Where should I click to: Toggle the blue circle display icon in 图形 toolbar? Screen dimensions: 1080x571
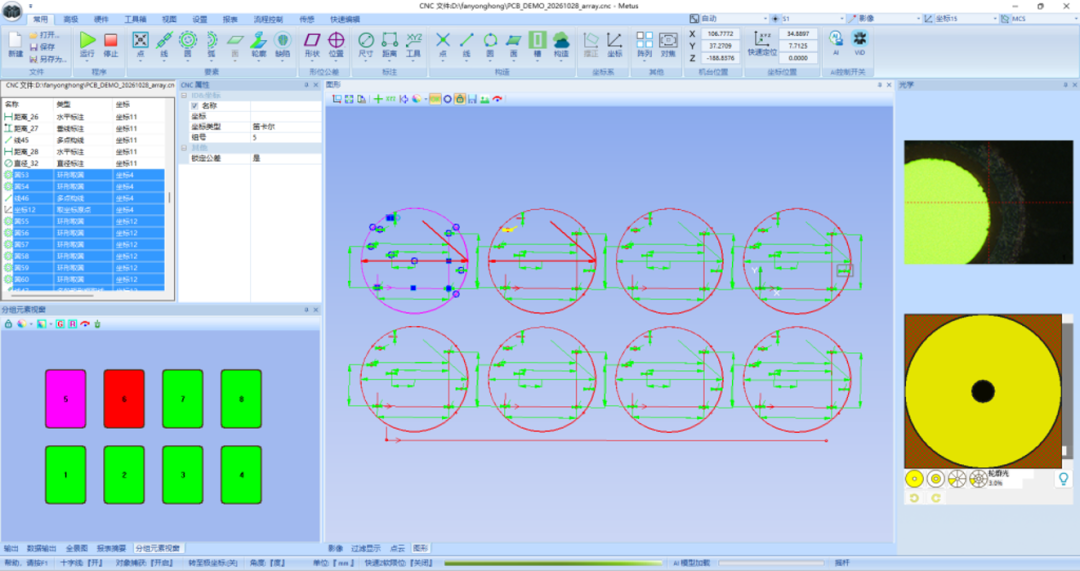click(x=448, y=99)
